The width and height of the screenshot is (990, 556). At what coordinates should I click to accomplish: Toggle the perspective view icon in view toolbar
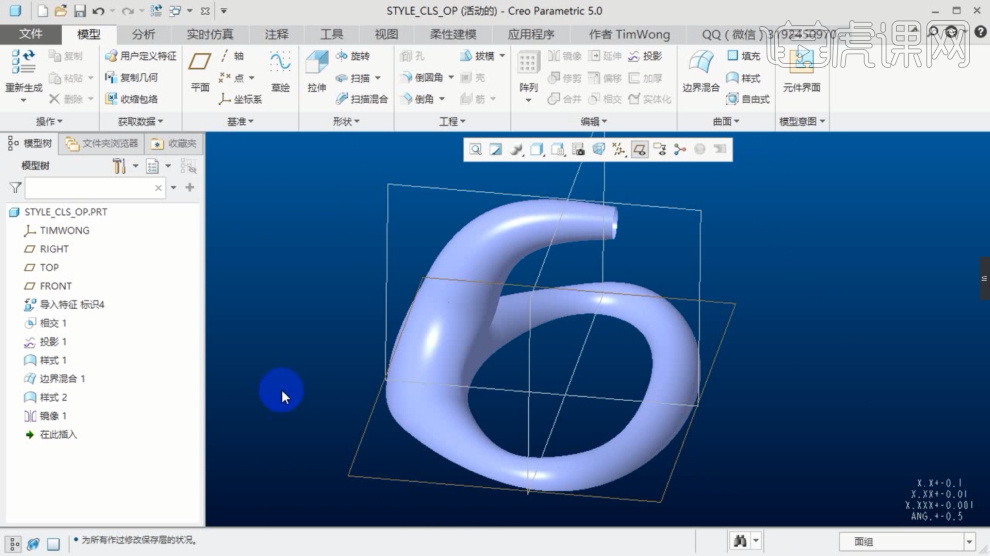point(598,150)
